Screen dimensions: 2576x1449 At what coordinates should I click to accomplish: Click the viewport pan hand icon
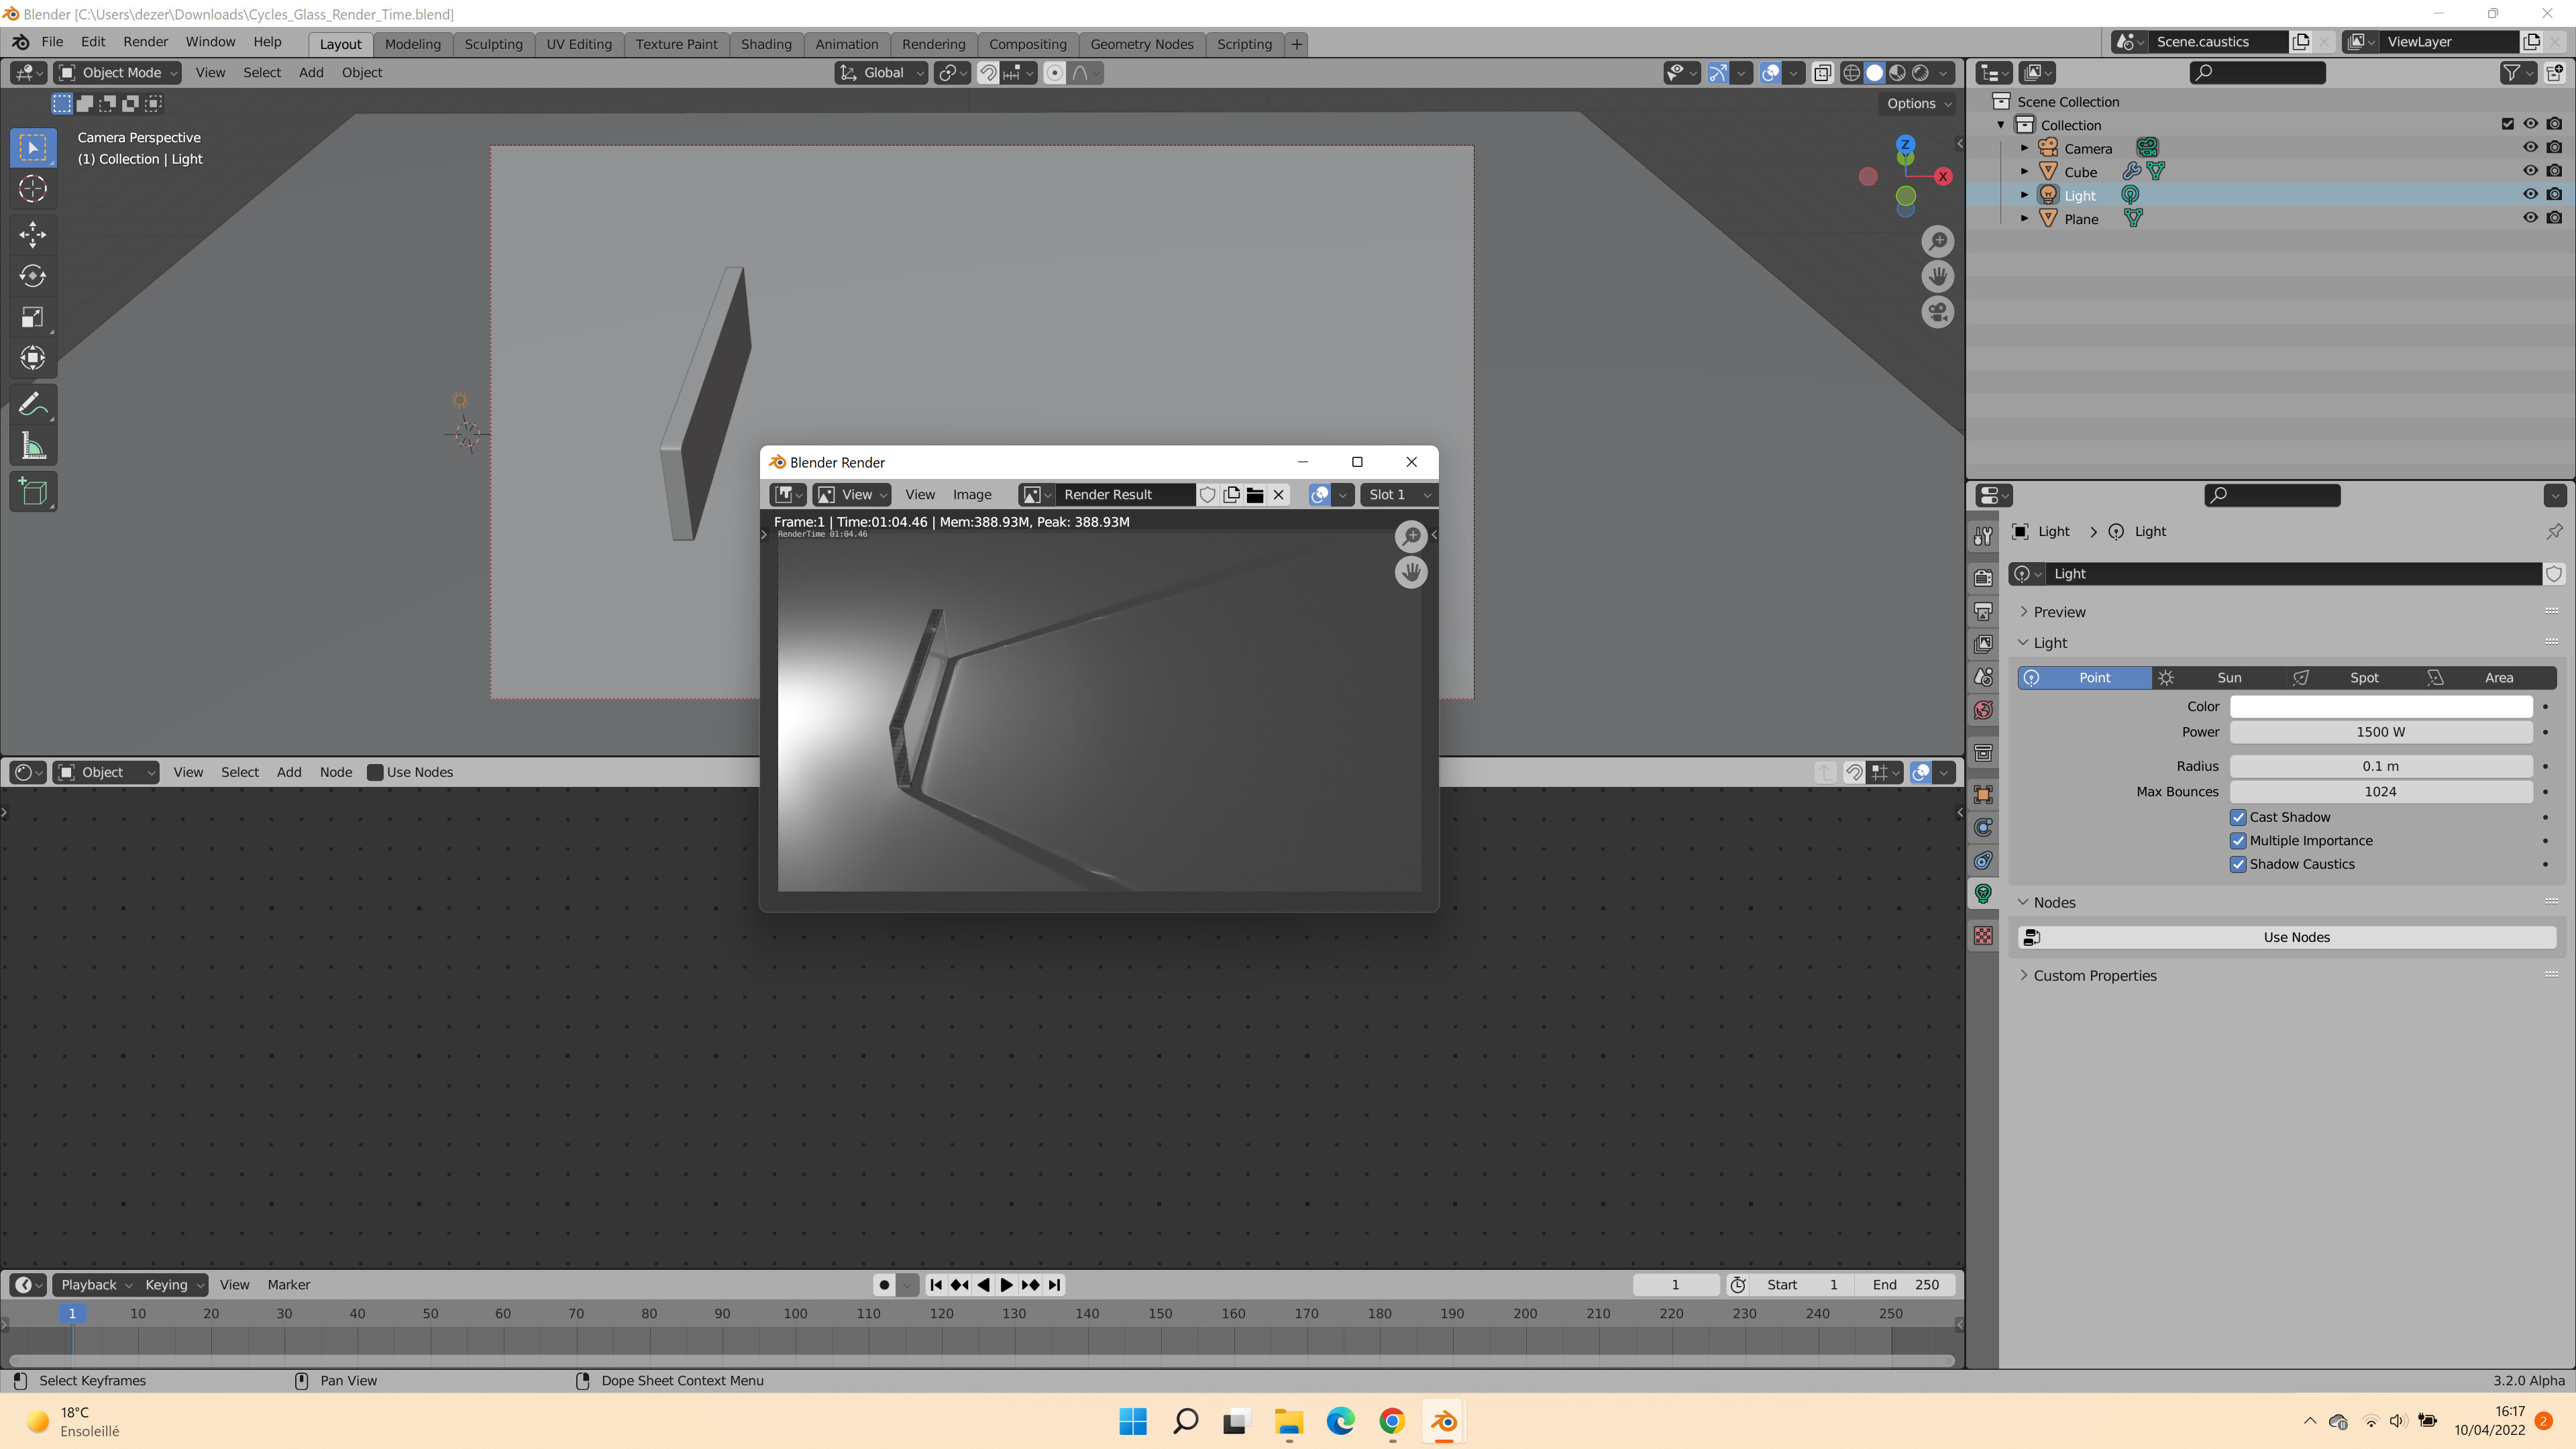[x=1938, y=277]
